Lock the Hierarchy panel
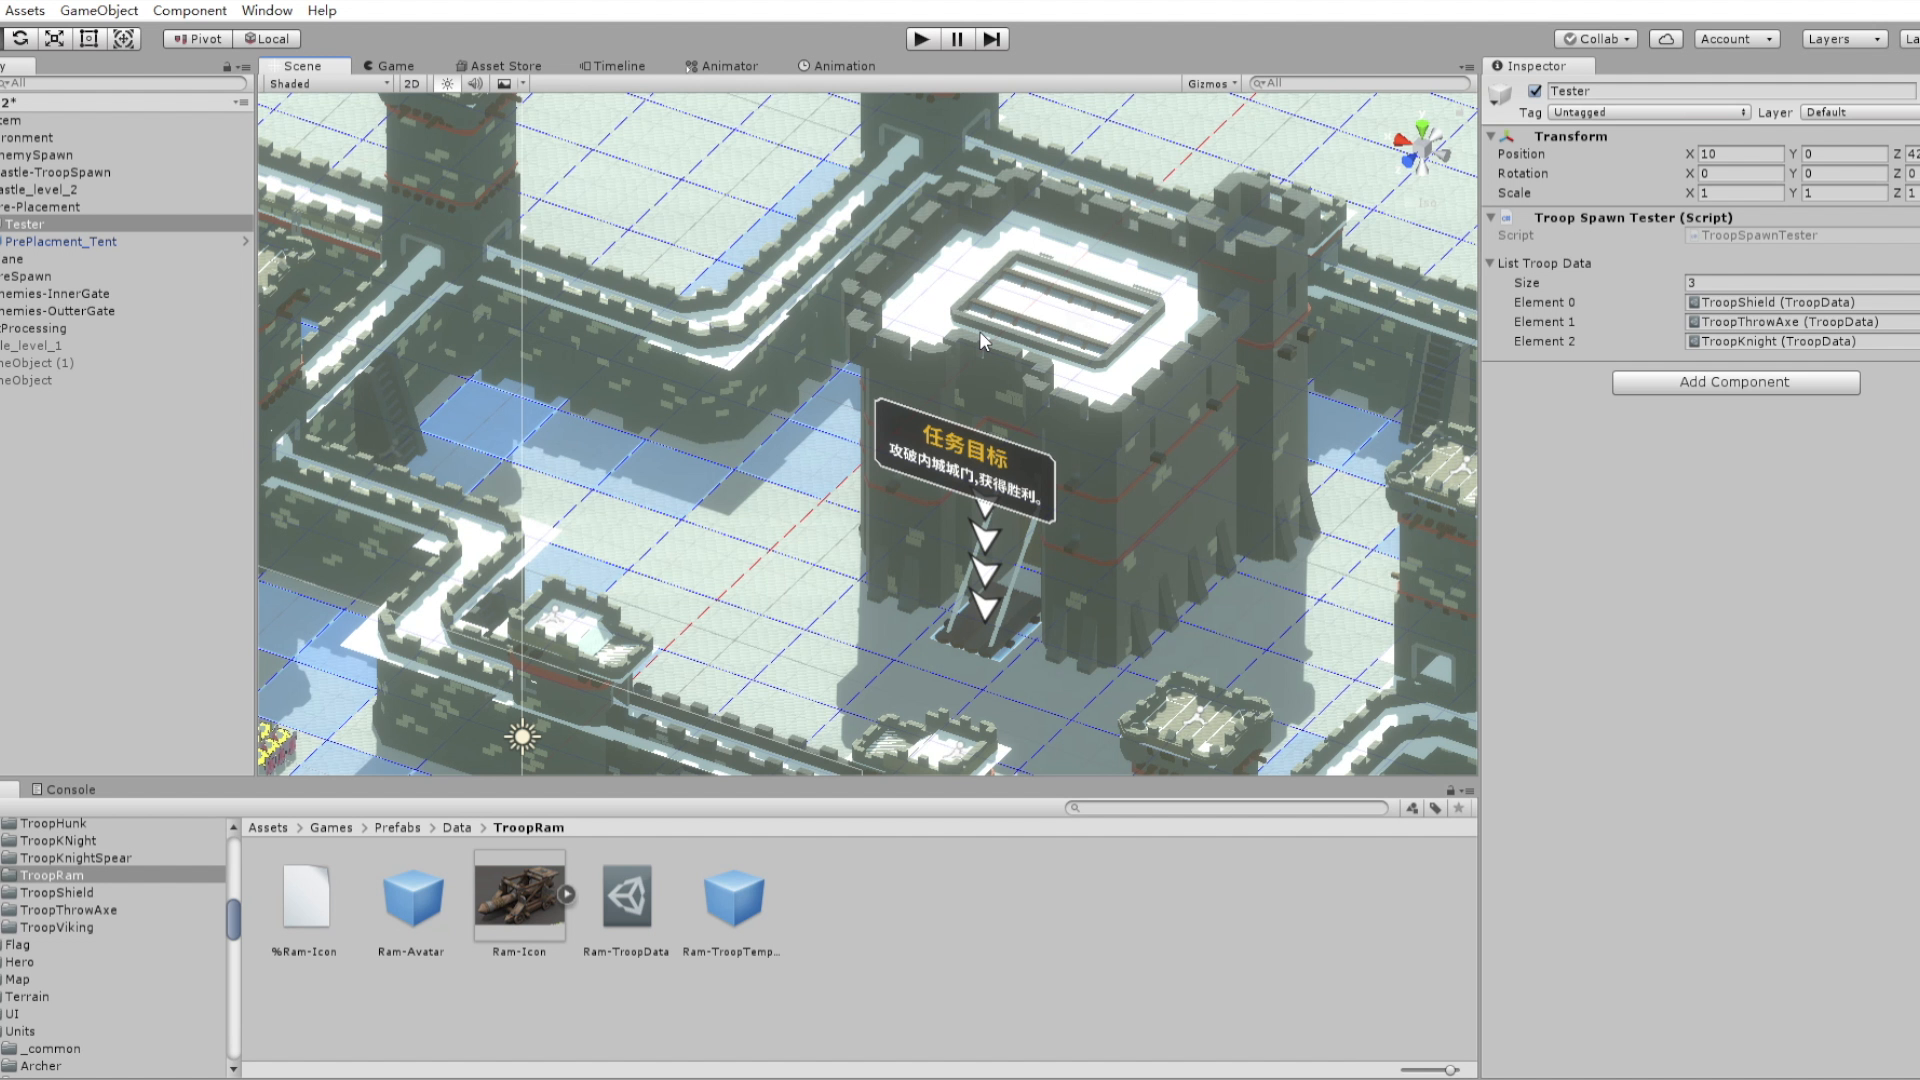Screen dimensions: 1920x1080 (x=227, y=67)
